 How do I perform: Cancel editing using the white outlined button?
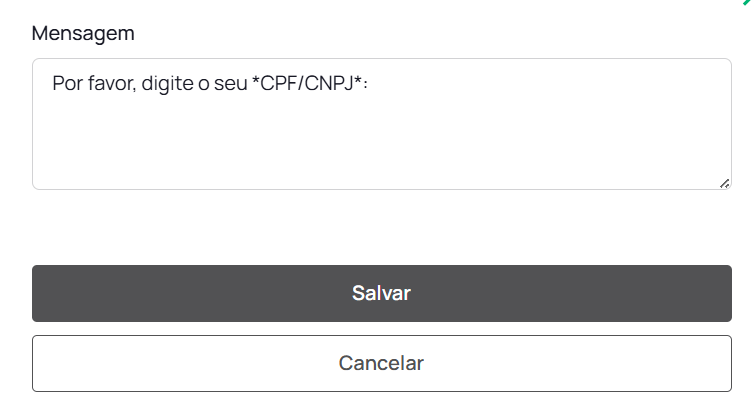click(x=381, y=363)
